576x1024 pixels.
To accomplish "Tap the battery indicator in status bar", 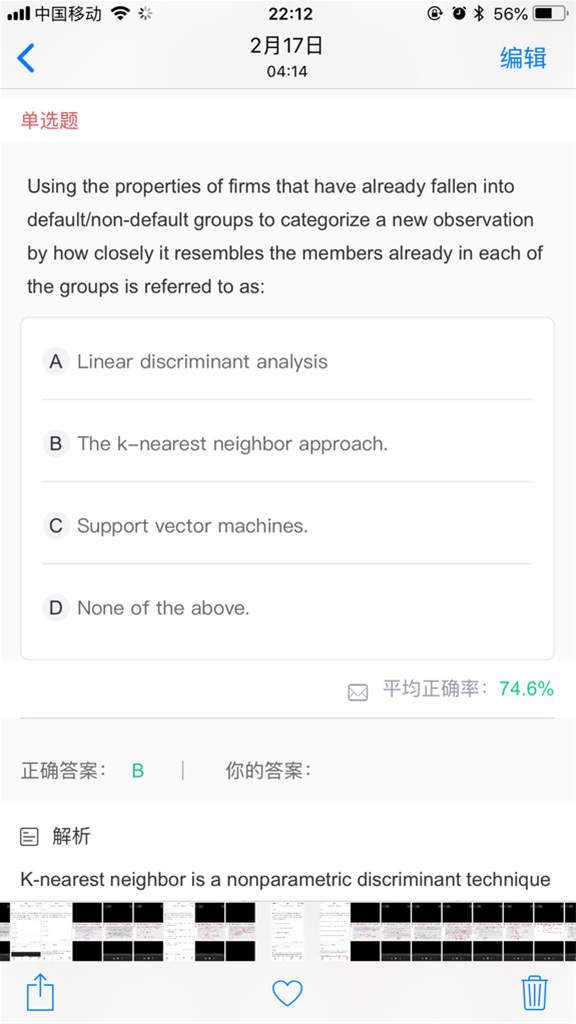I will tap(549, 13).
